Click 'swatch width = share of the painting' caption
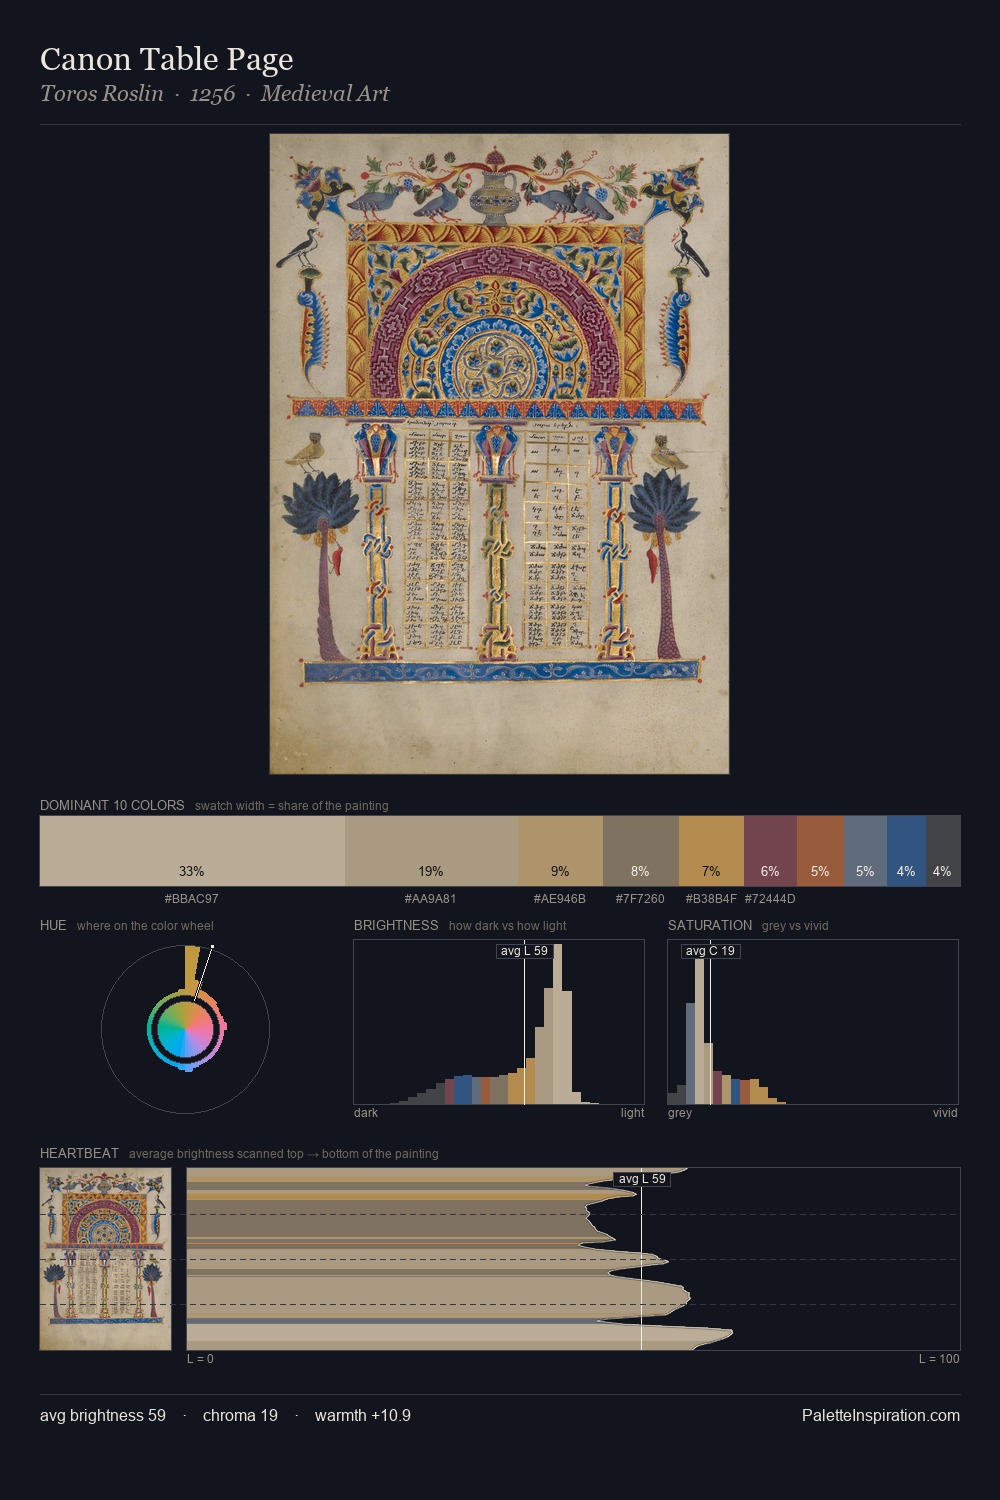This screenshot has width=1000, height=1500. point(292,806)
